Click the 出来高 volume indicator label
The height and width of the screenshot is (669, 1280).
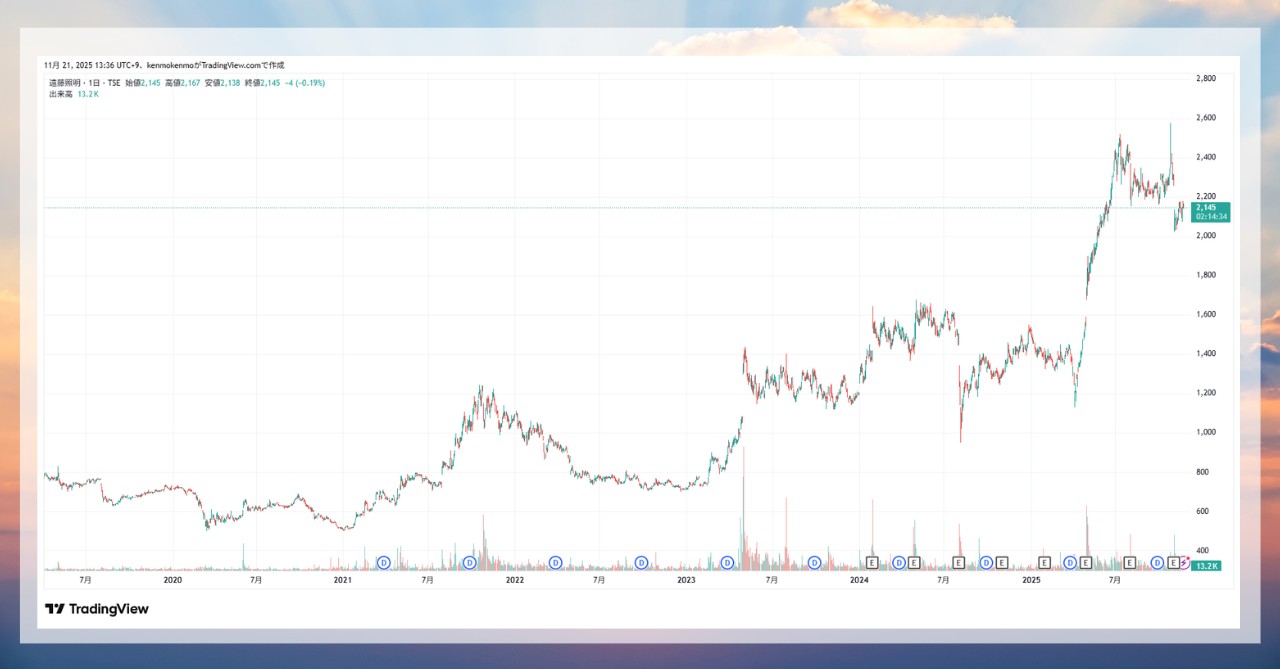(x=58, y=94)
